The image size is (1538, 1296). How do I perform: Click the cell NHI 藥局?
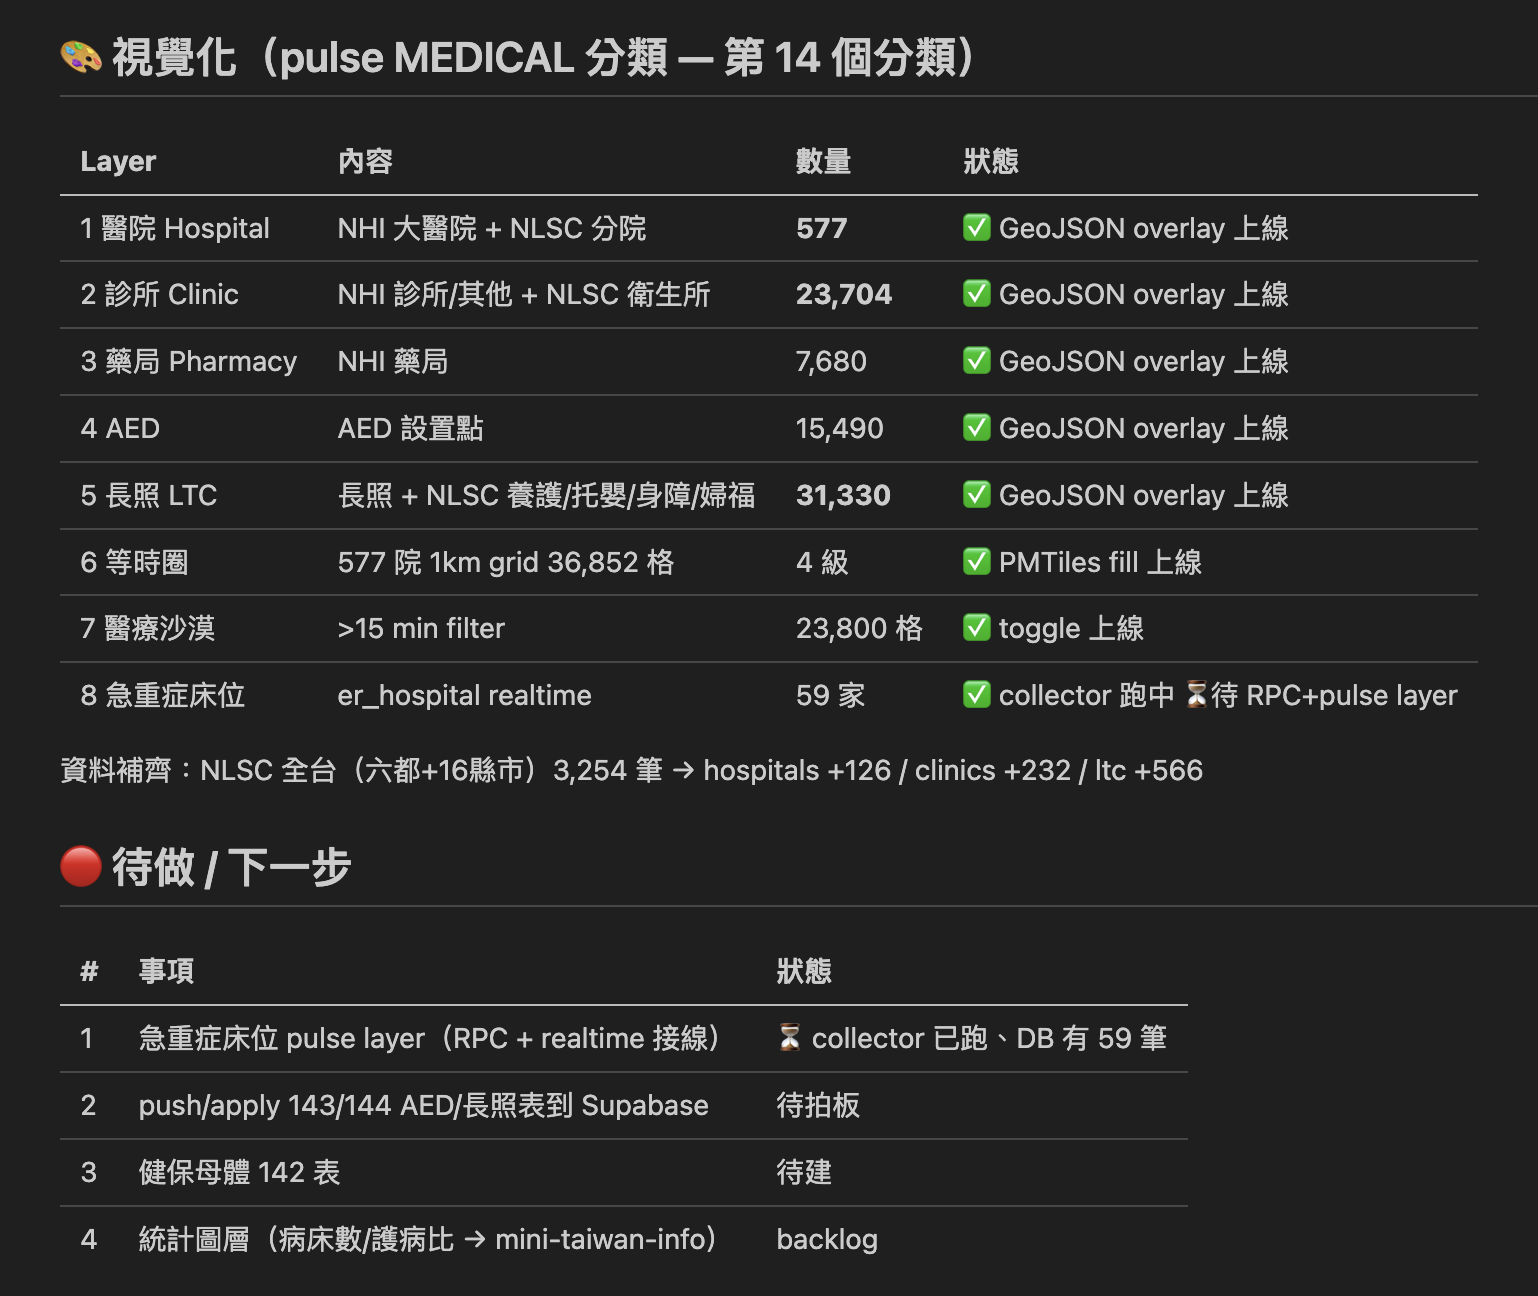pos(393,361)
